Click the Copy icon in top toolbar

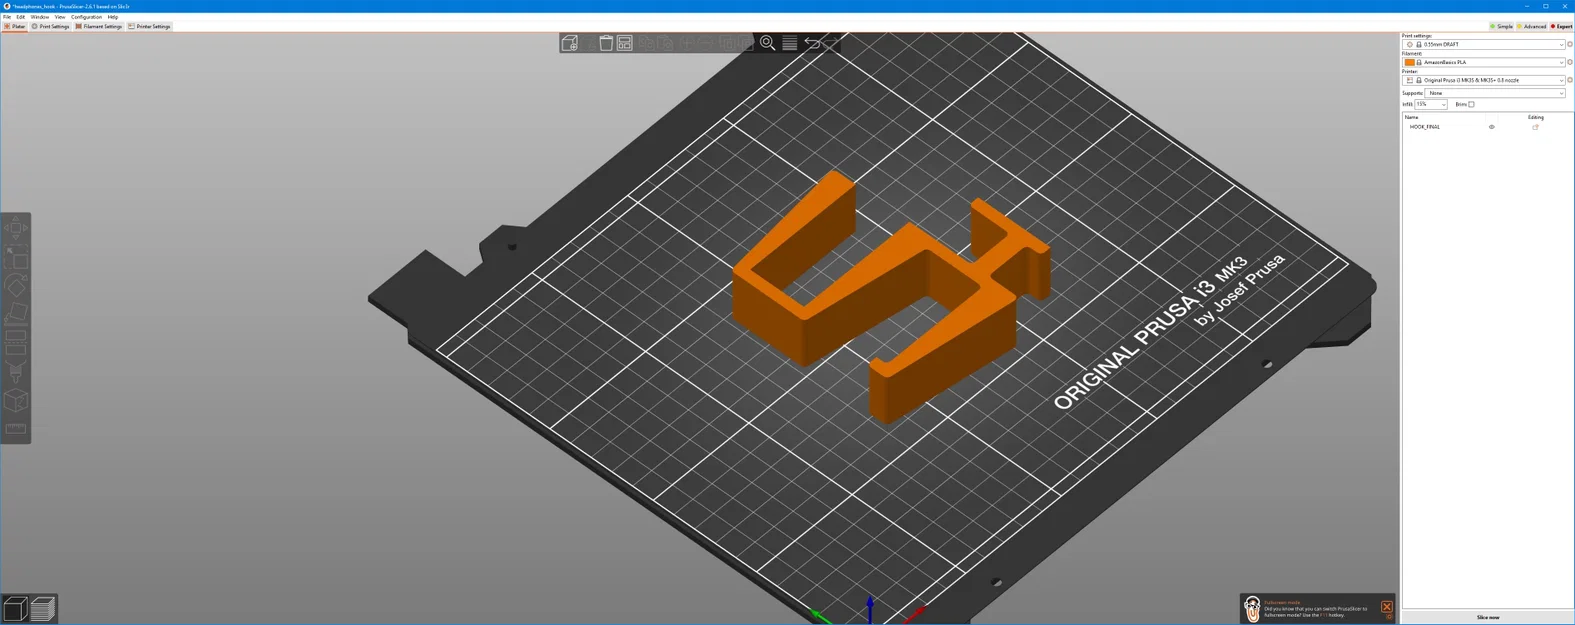645,43
